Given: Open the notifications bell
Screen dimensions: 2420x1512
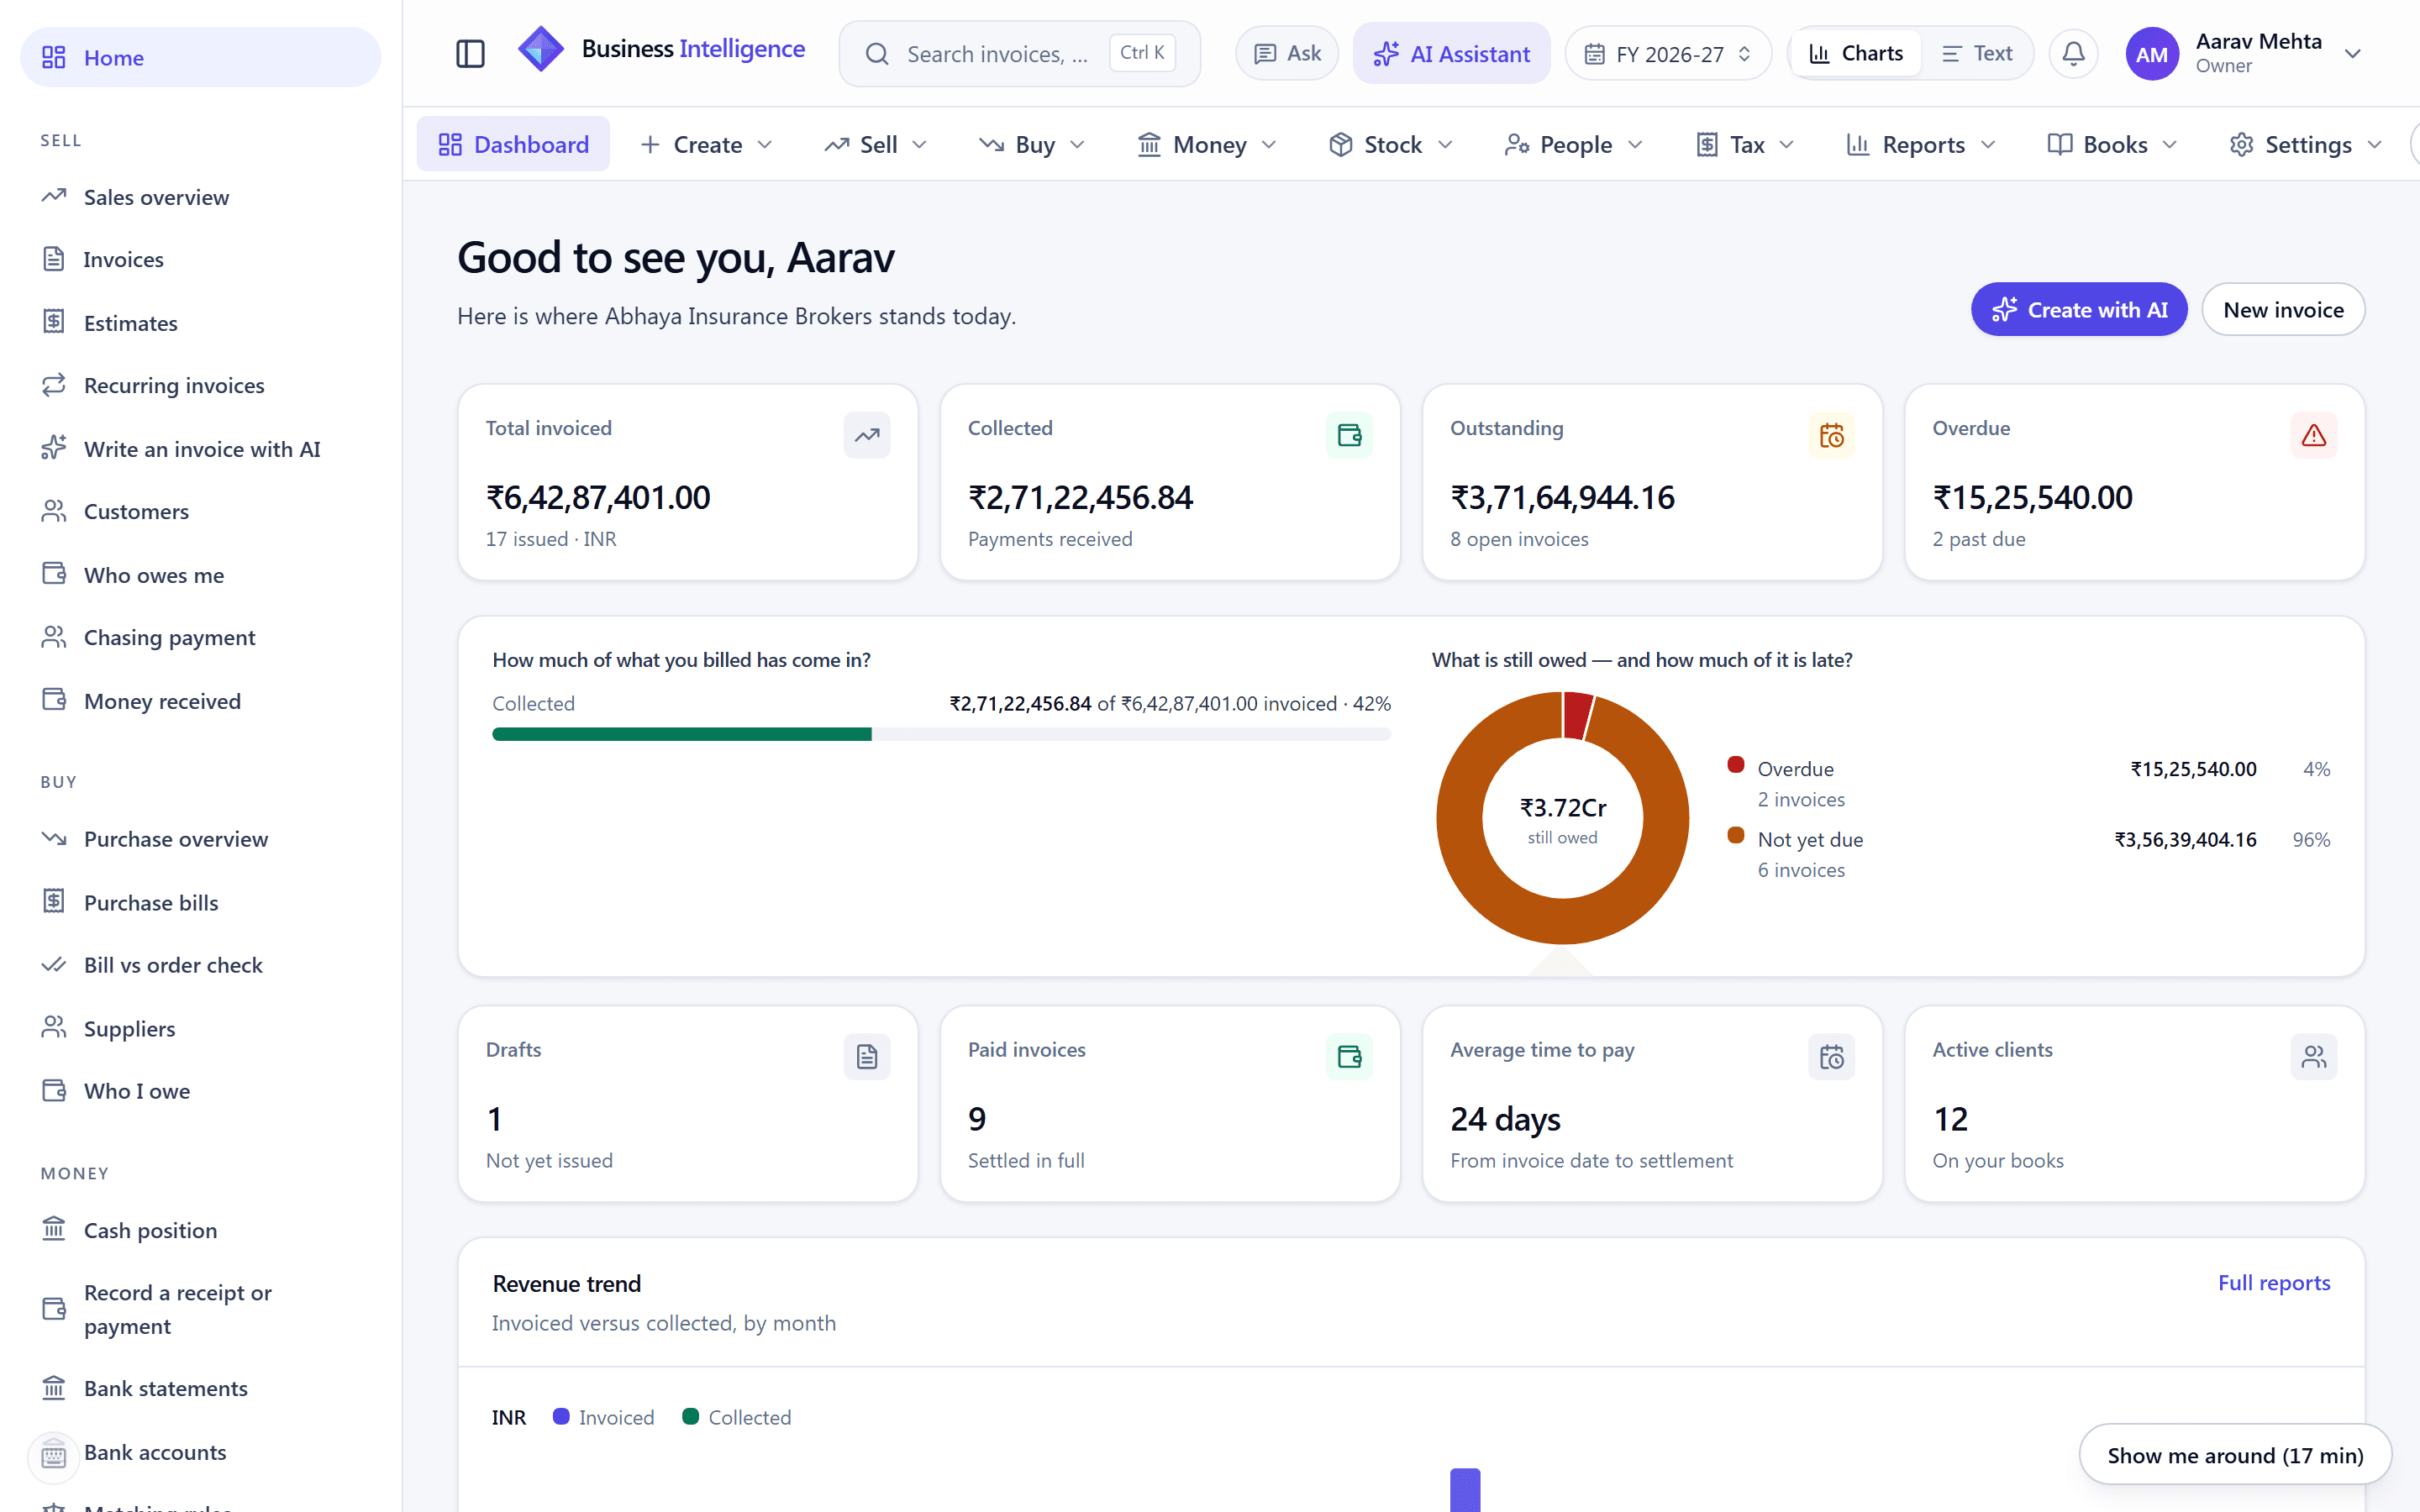Looking at the screenshot, I should 2073,54.
